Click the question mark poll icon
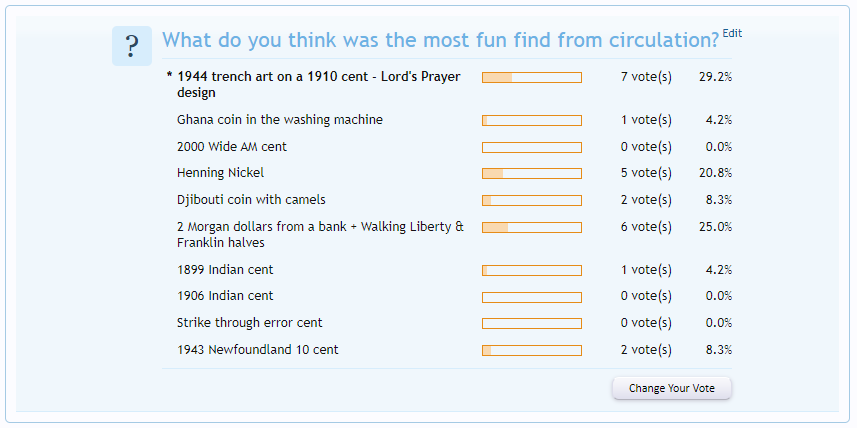Viewport: 857px width, 428px height. [x=132, y=46]
